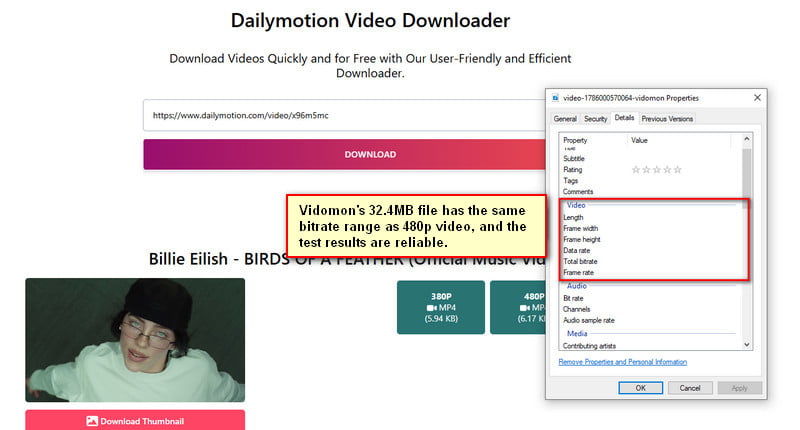Click the Dailymotion video URL input field
Viewport: 800px width, 430px height.
click(344, 115)
